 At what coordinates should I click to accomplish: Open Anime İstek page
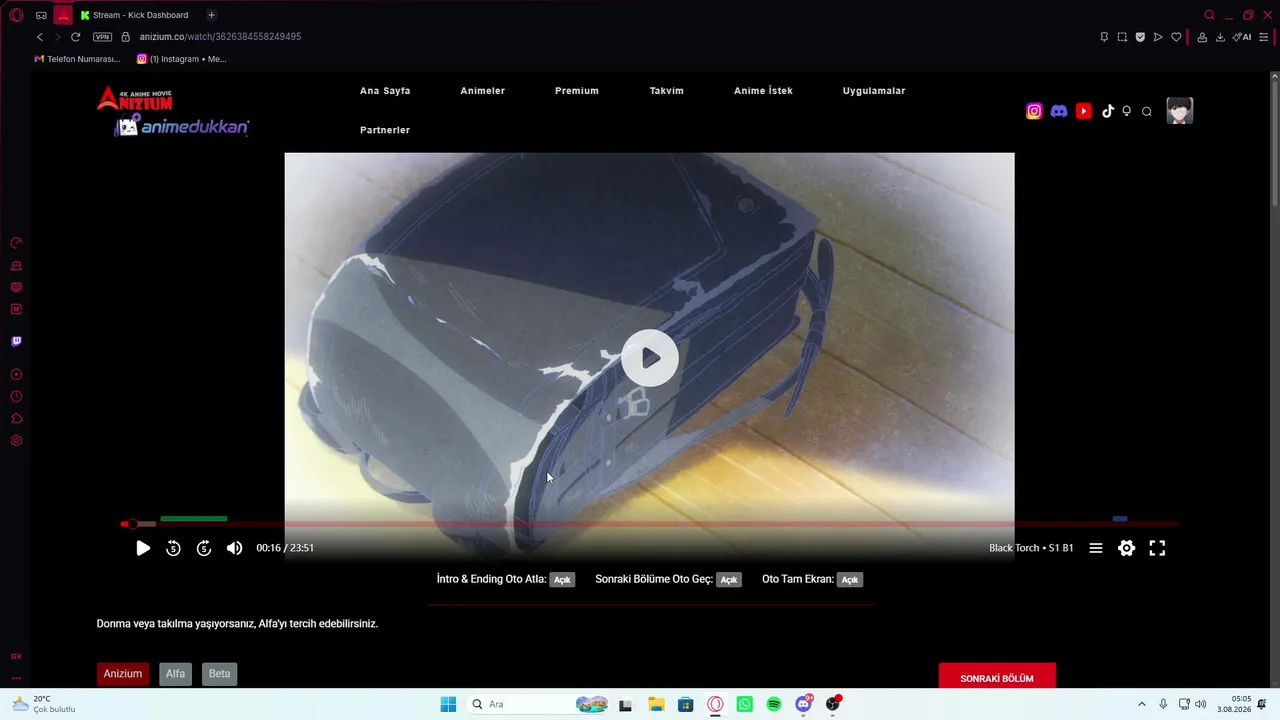[x=763, y=91]
